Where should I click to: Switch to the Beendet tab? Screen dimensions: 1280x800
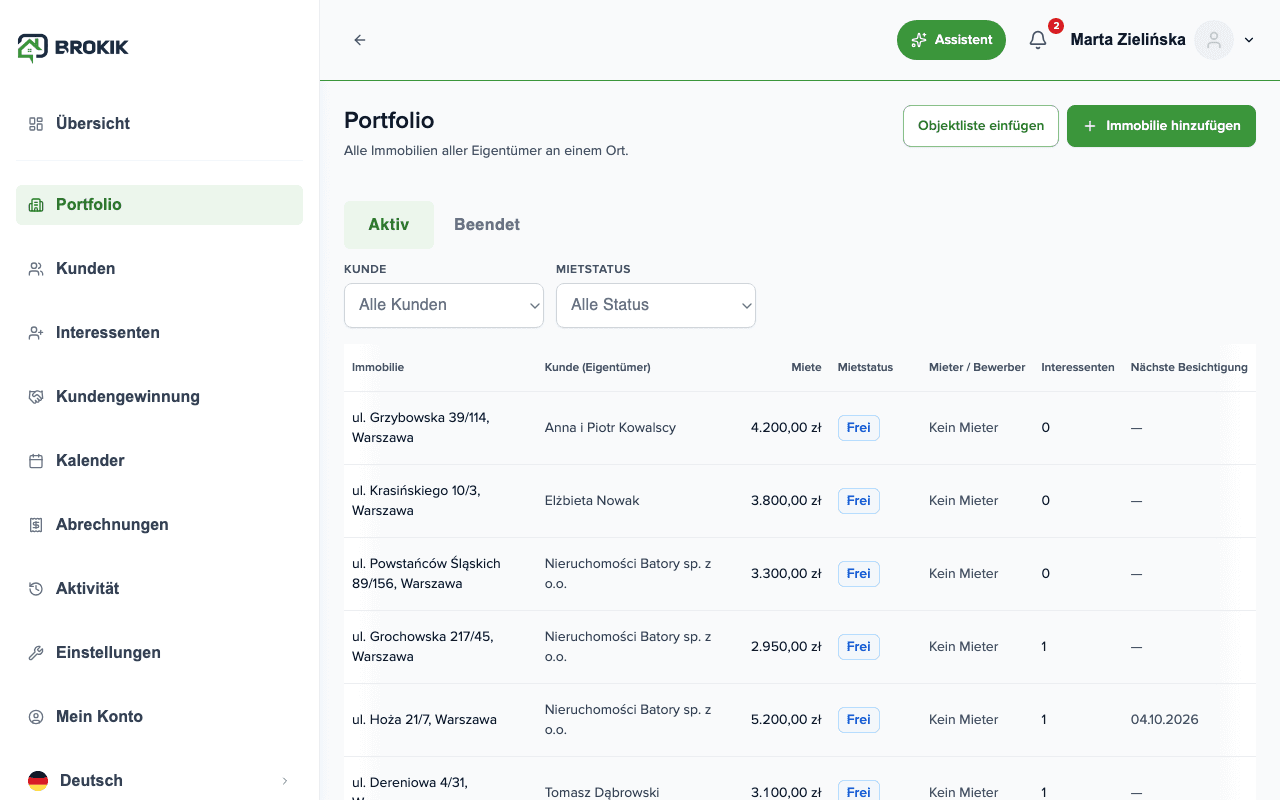click(x=487, y=225)
